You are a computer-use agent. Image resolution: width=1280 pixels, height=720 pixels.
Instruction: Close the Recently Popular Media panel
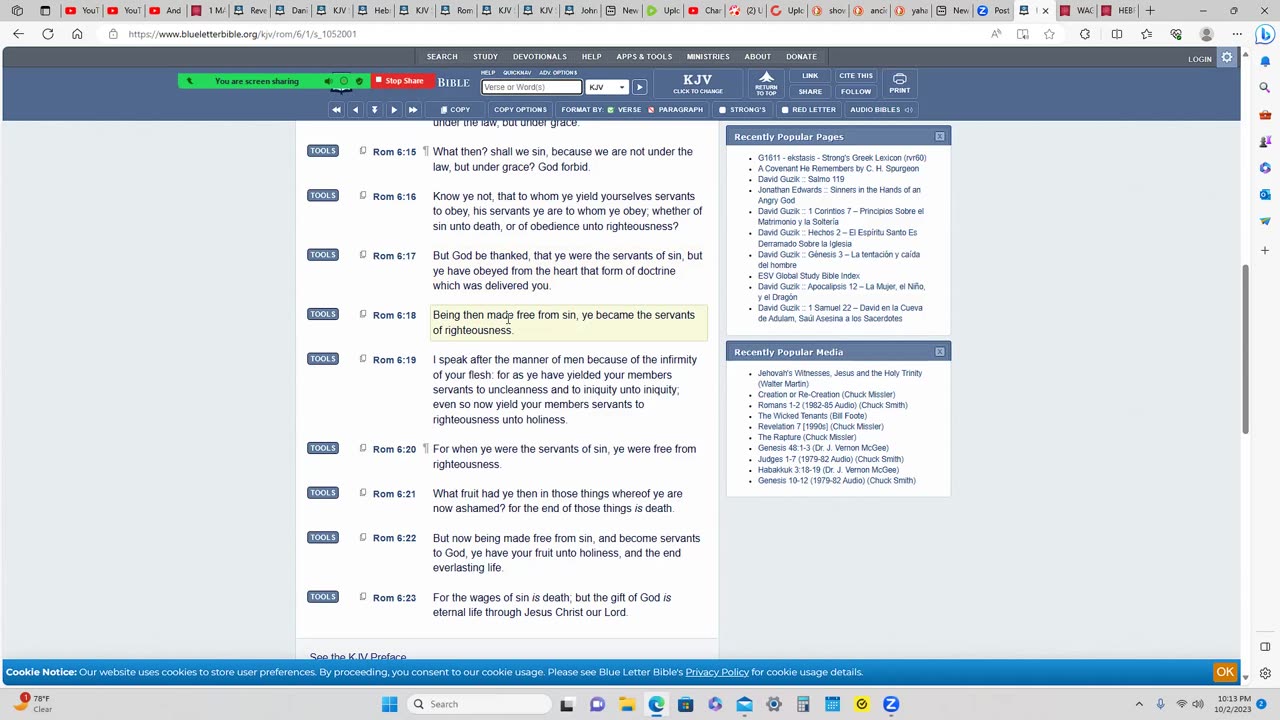[939, 352]
